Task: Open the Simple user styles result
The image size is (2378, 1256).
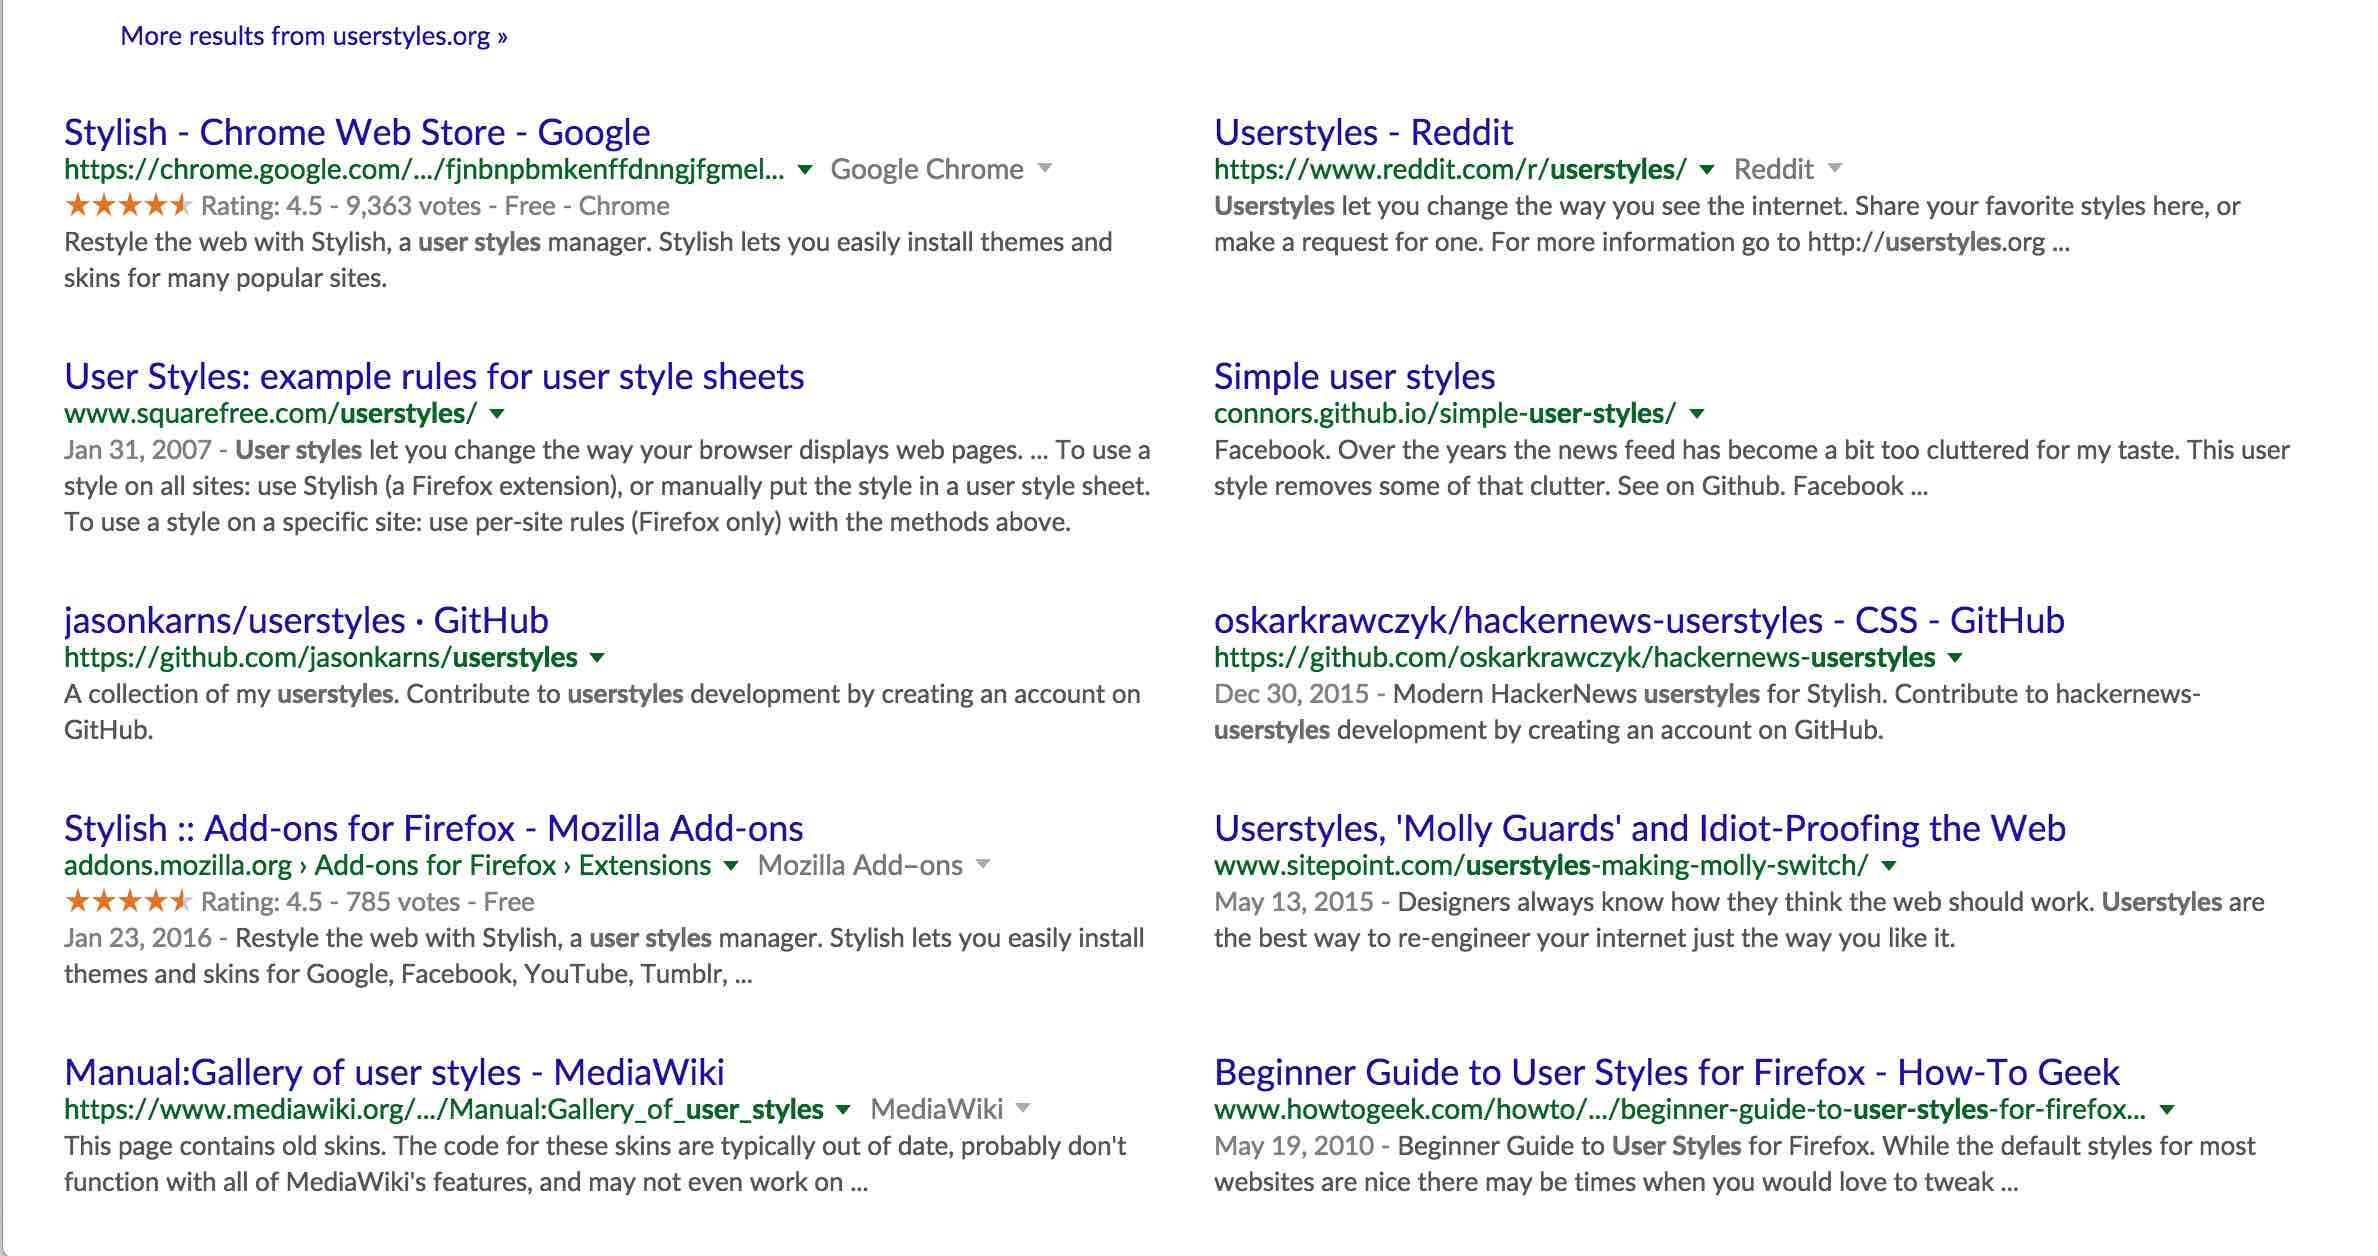Action: [1354, 376]
